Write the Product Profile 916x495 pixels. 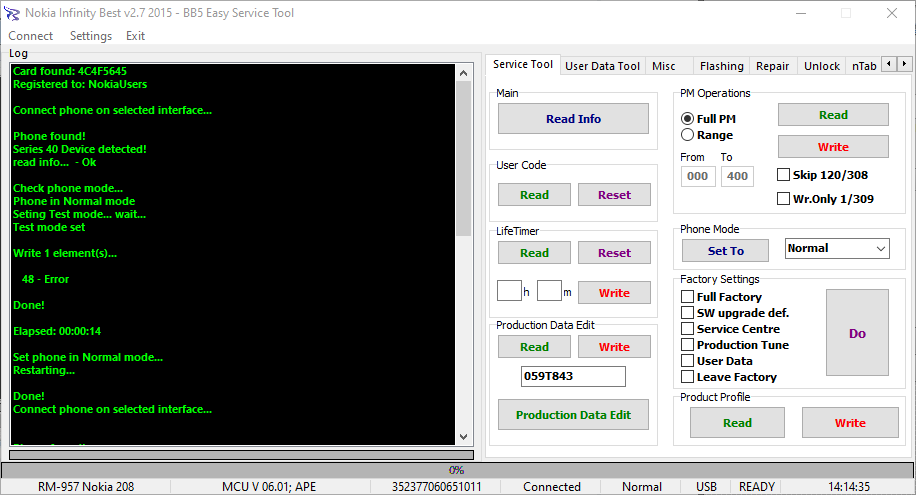pos(850,423)
